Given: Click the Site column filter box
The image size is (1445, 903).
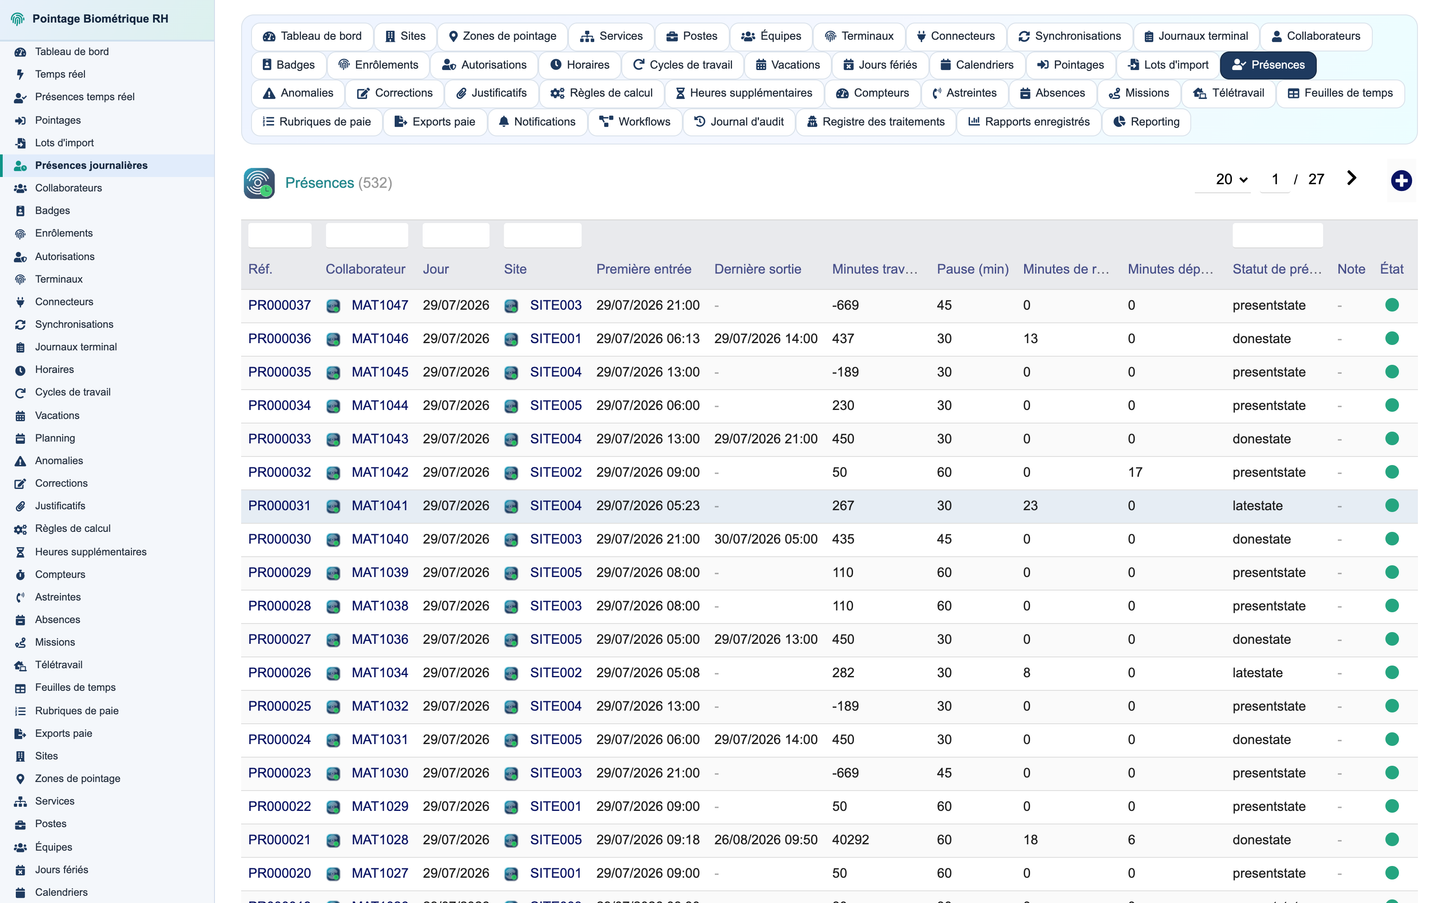Looking at the screenshot, I should (542, 235).
